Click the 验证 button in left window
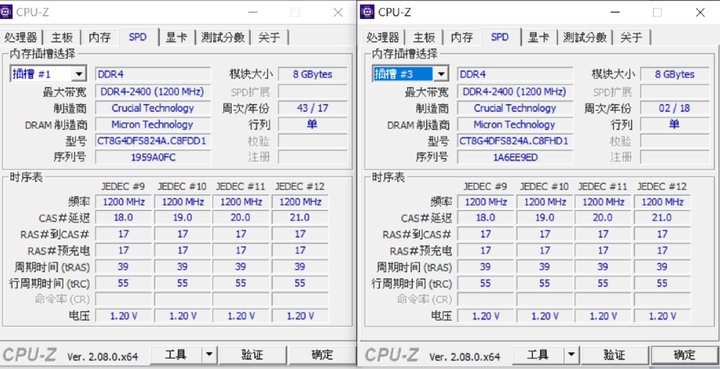This screenshot has width=720, height=369. (253, 354)
